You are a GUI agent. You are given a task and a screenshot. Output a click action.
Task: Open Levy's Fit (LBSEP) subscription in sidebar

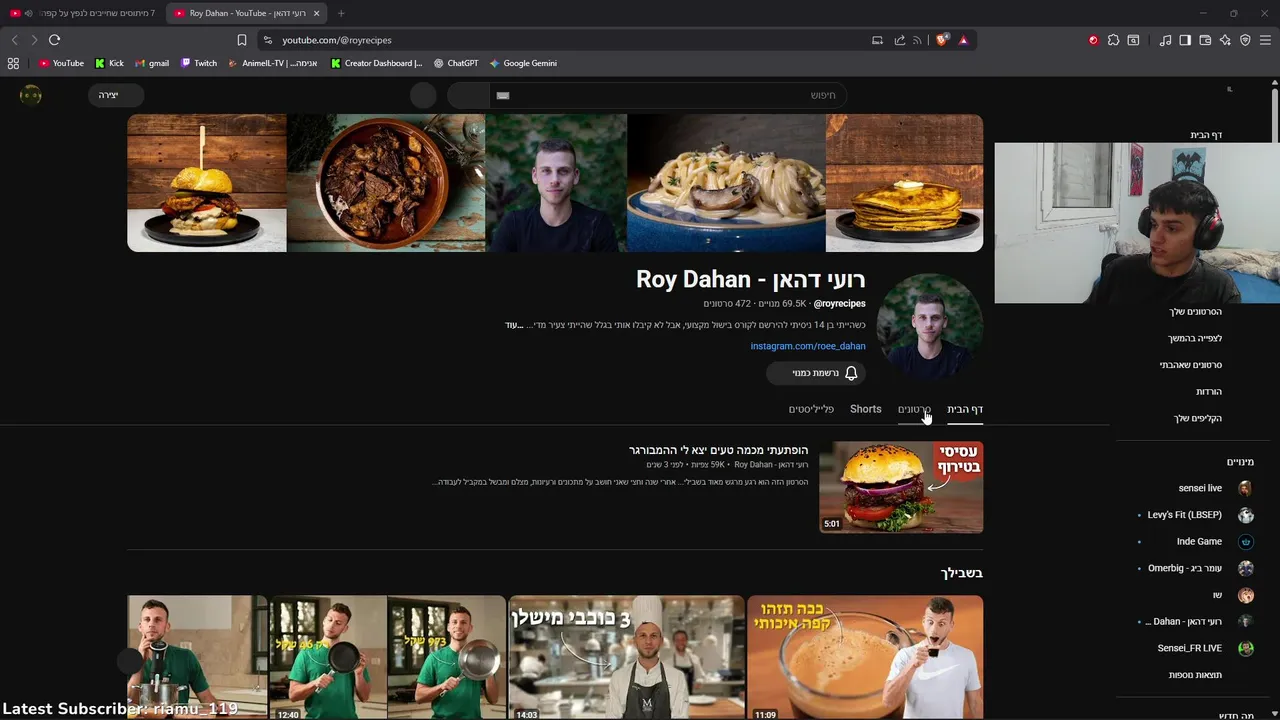(x=1200, y=515)
